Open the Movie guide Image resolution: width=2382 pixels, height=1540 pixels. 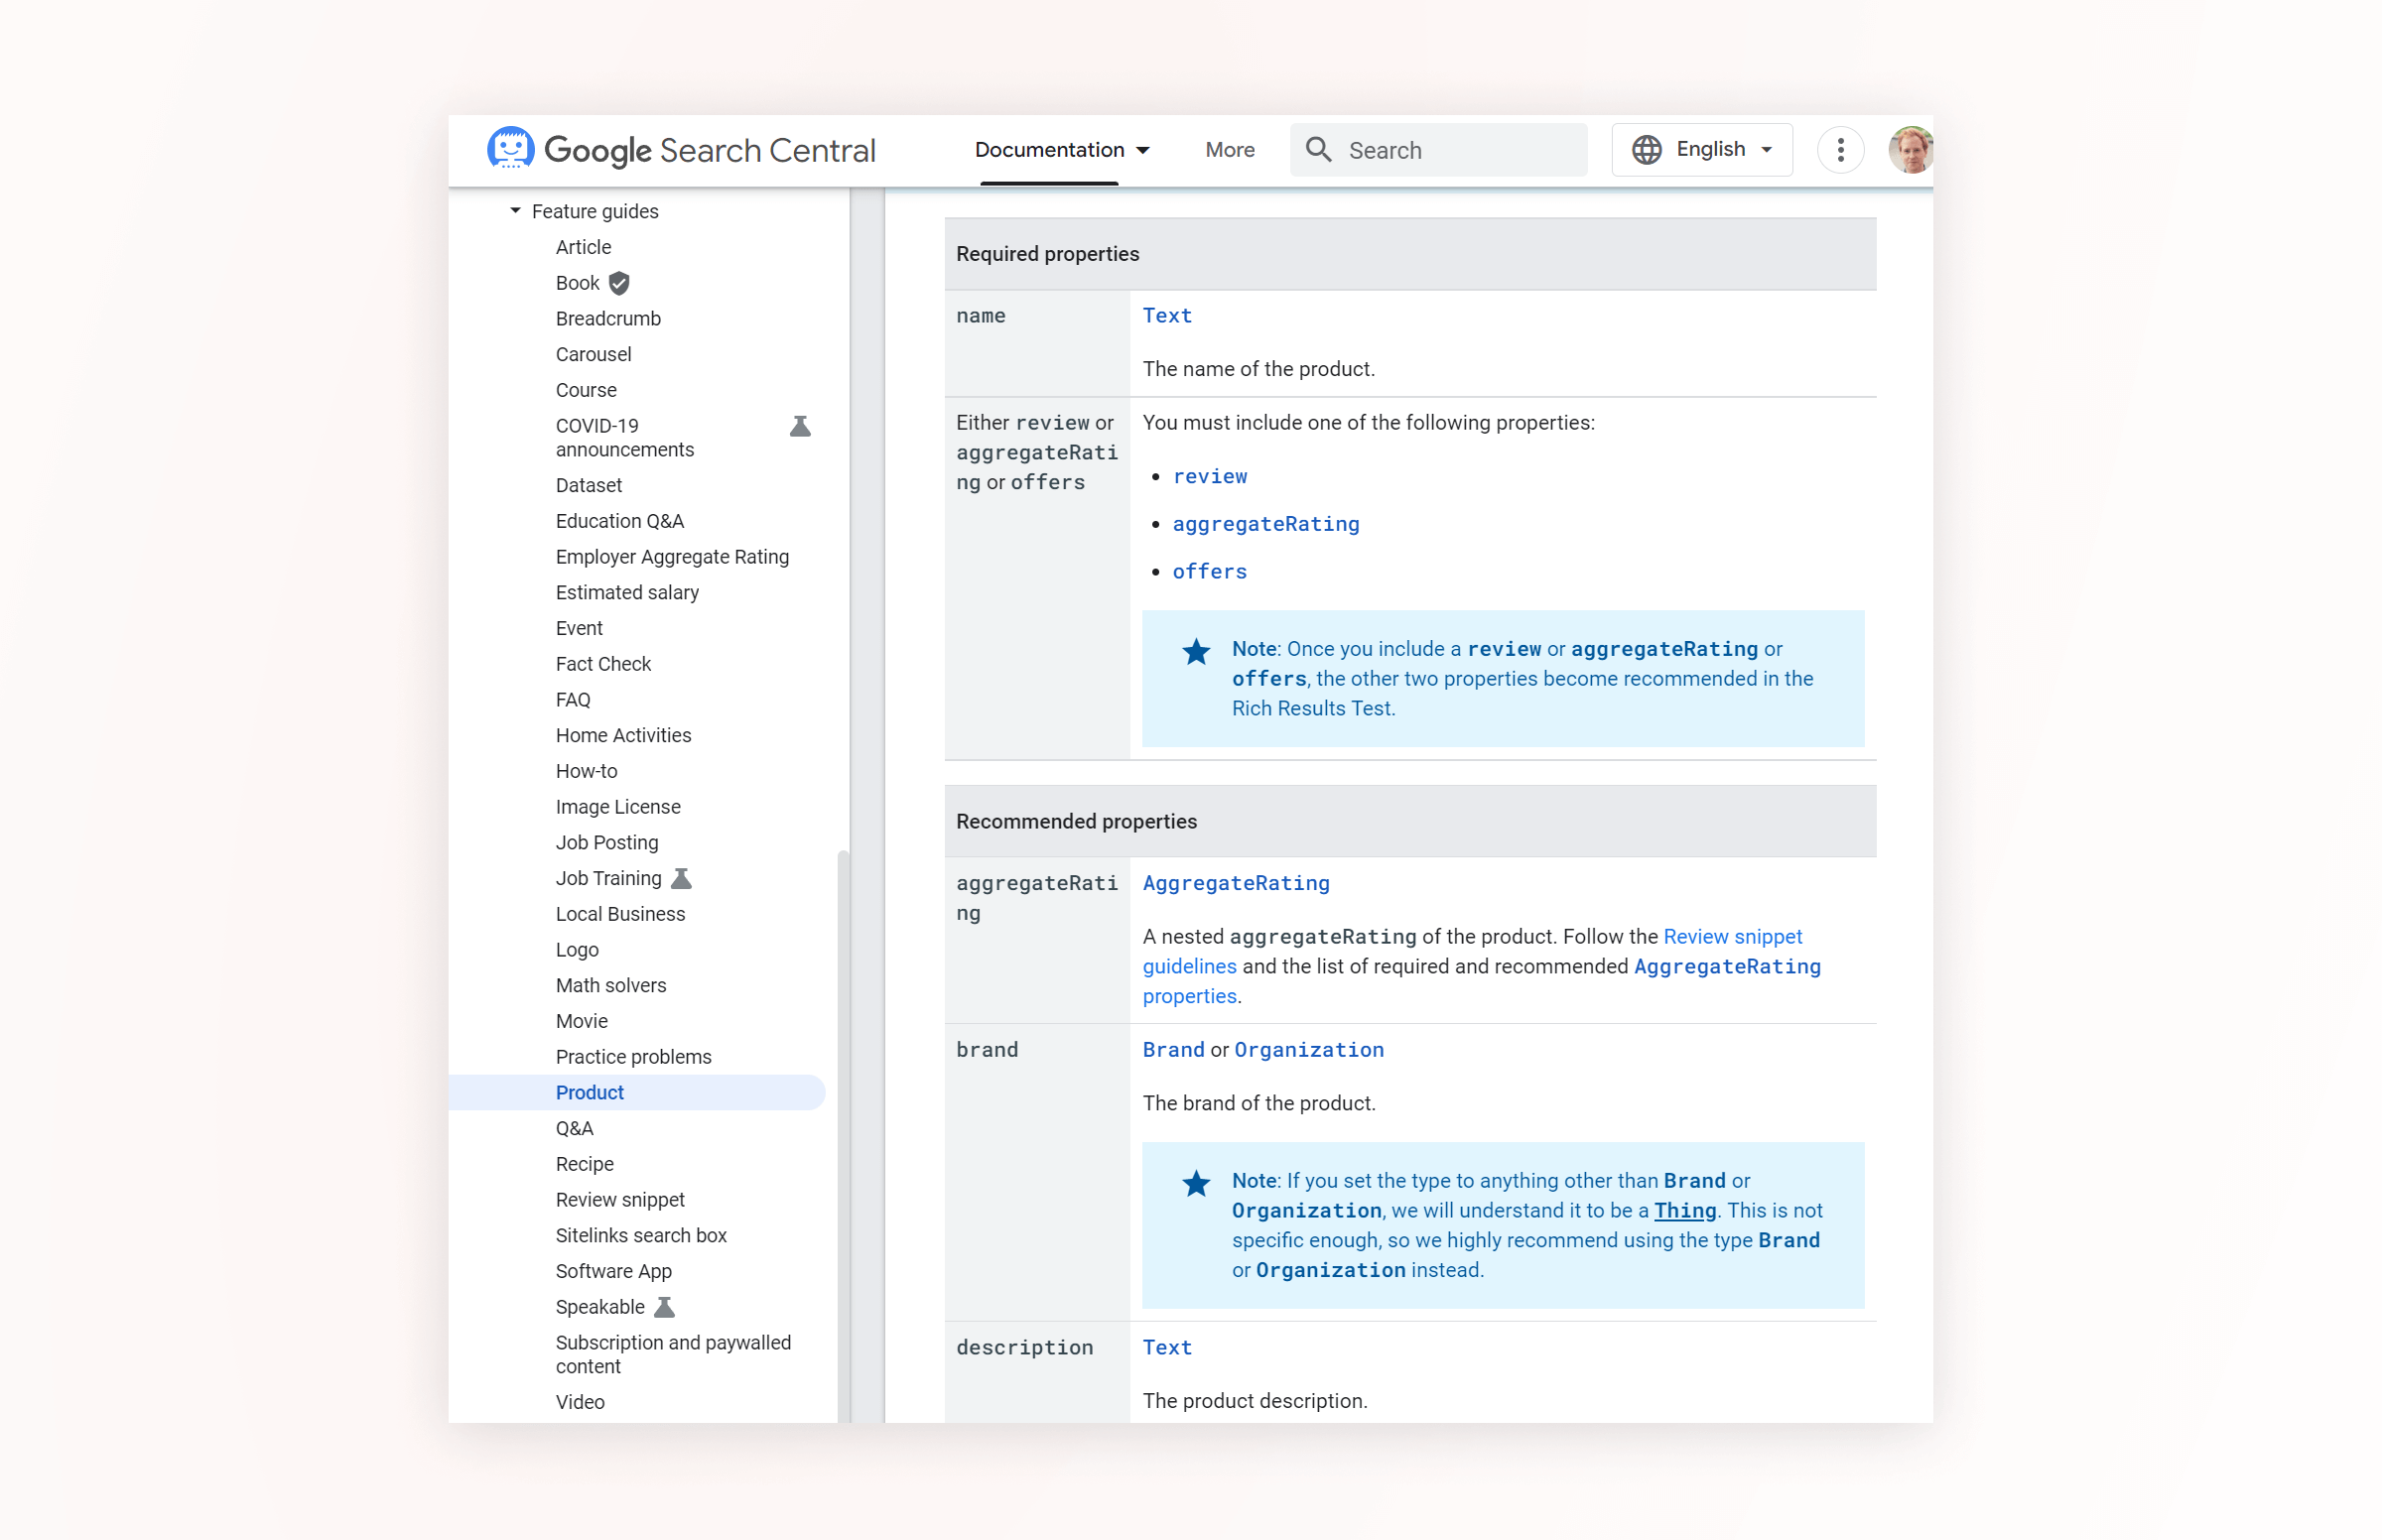pyautogui.click(x=581, y=1021)
